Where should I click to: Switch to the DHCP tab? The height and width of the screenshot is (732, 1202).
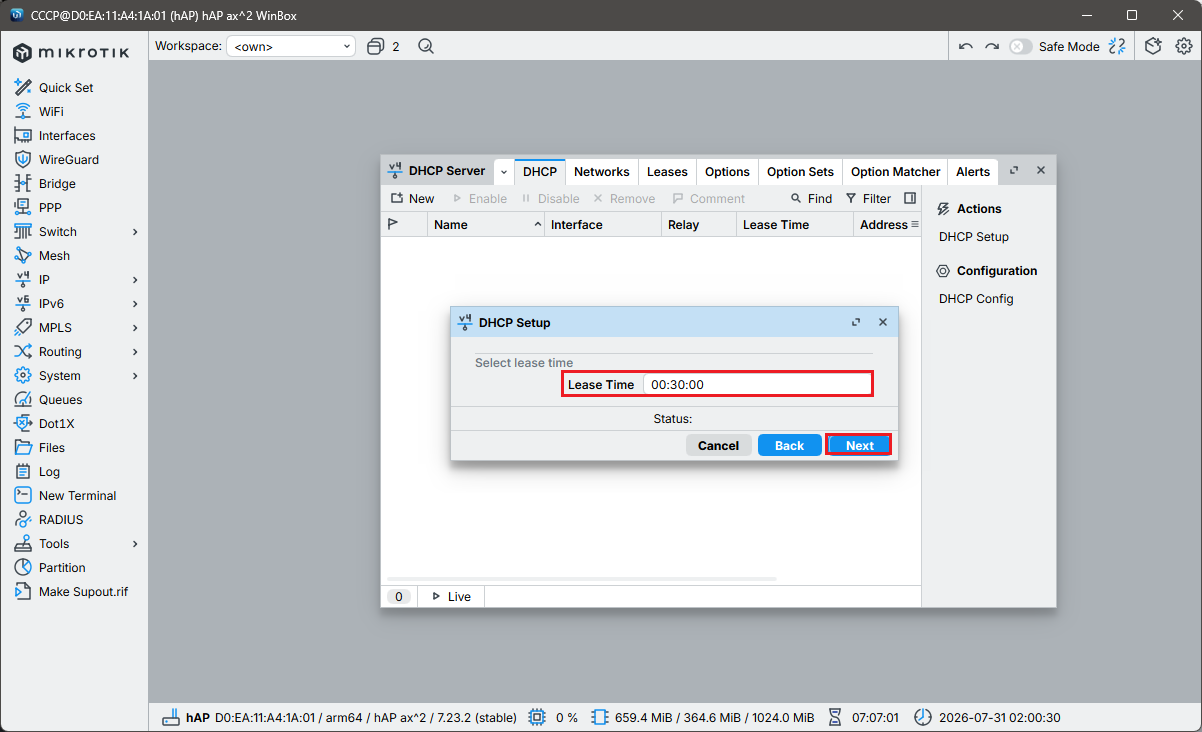pos(540,171)
